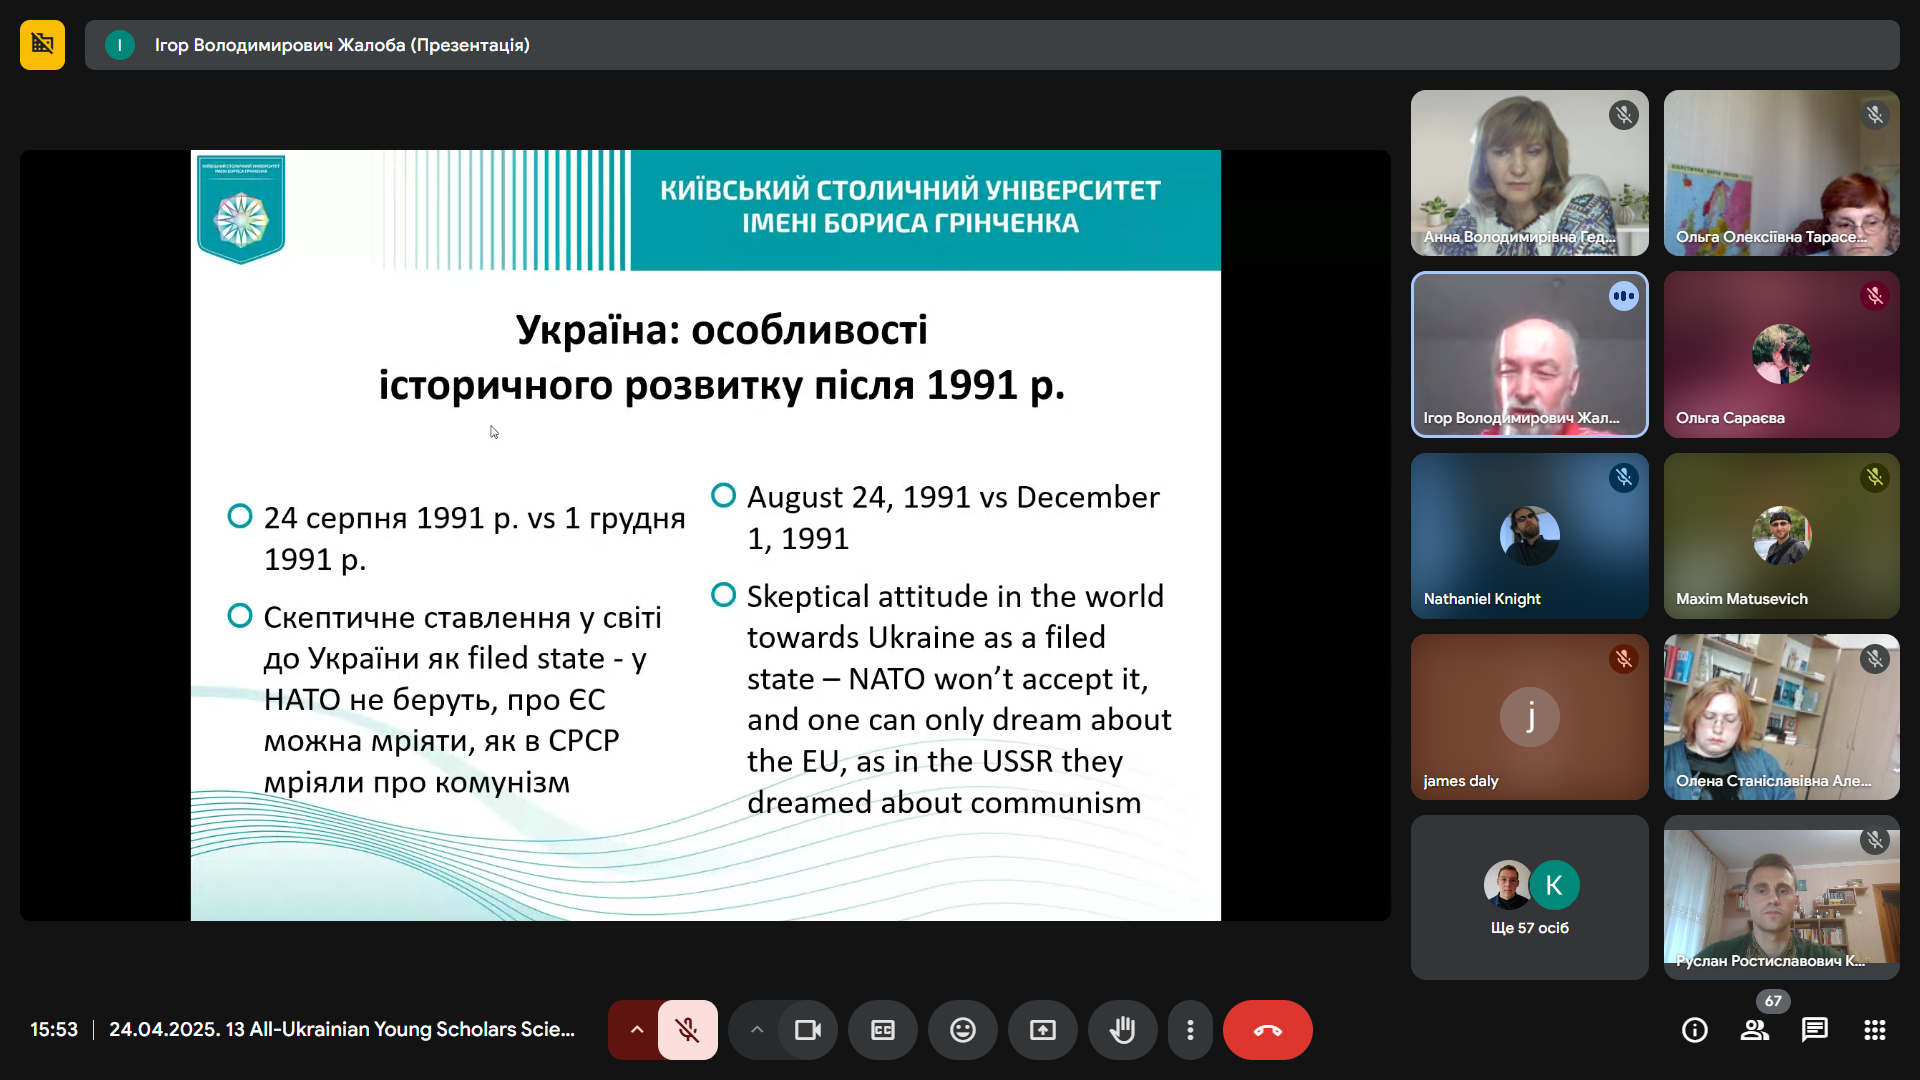This screenshot has height=1080, width=1920.
Task: Expand the audio settings arrow
Action: pyautogui.click(x=636, y=1030)
